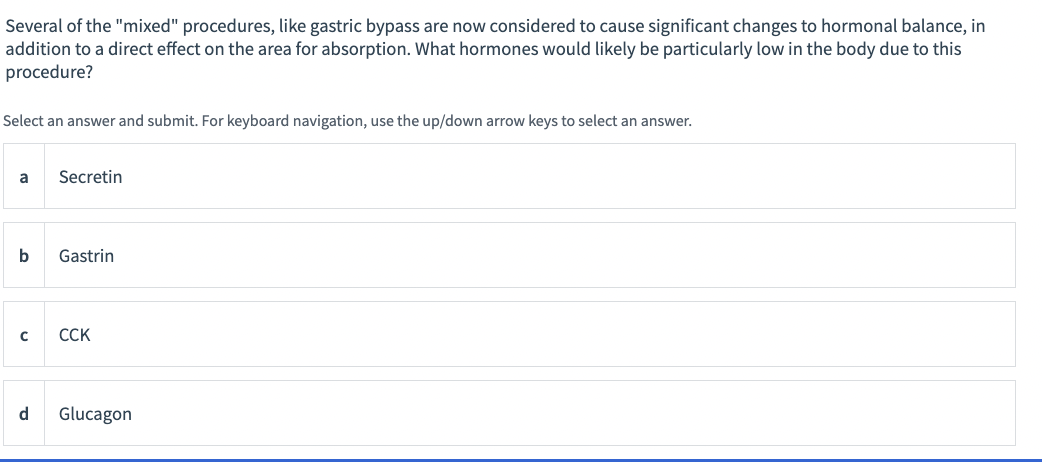
Task: Click the letter 'd' option marker
Action: tap(24, 414)
